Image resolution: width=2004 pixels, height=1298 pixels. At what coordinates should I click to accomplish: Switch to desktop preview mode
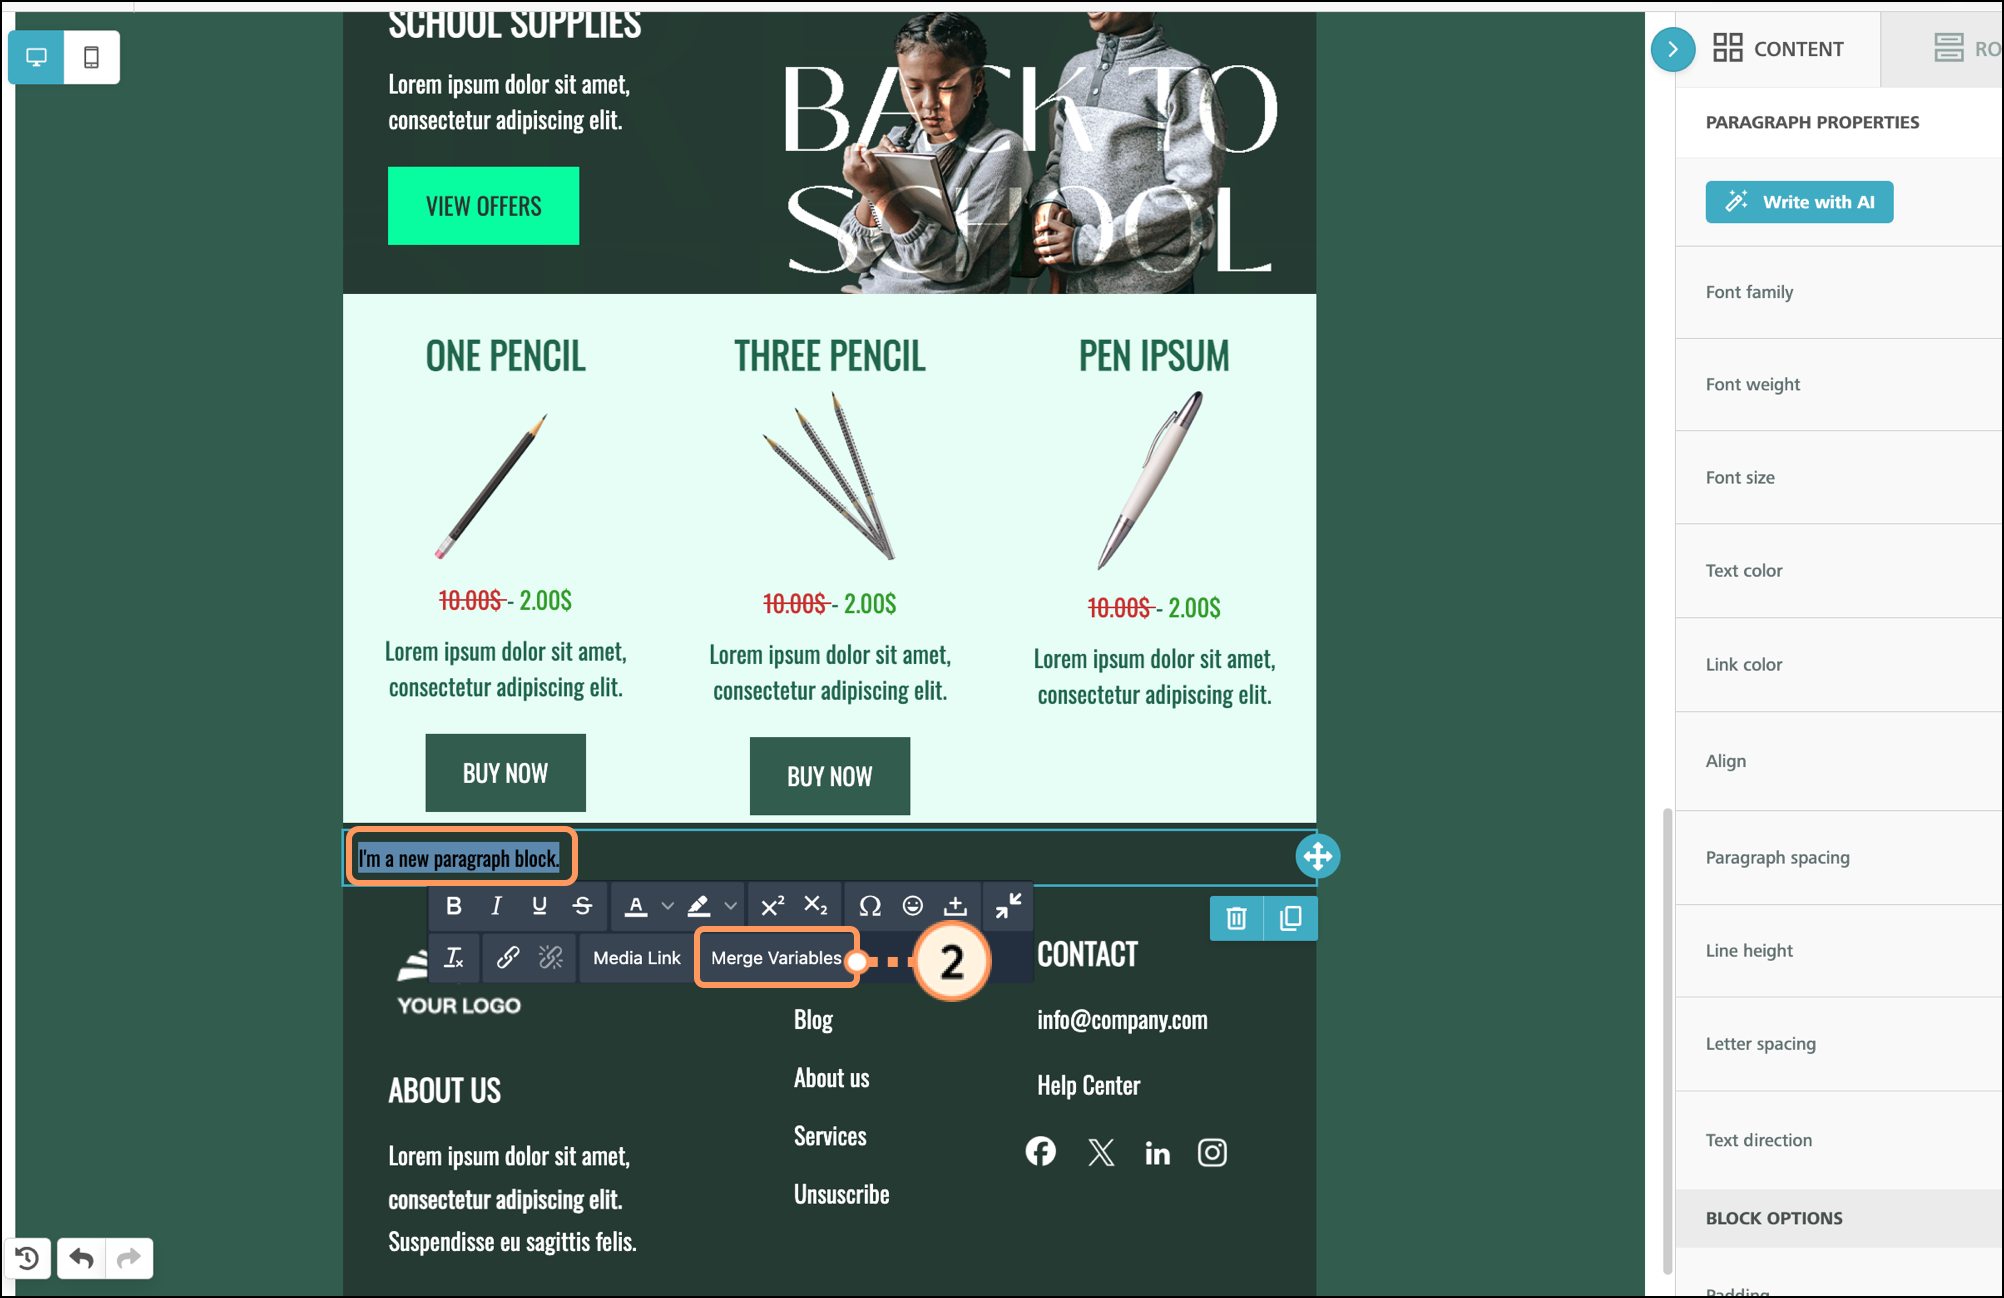coord(37,57)
